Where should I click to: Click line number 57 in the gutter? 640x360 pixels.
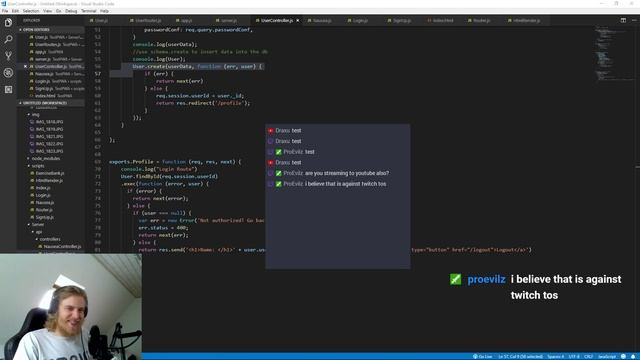(98, 73)
